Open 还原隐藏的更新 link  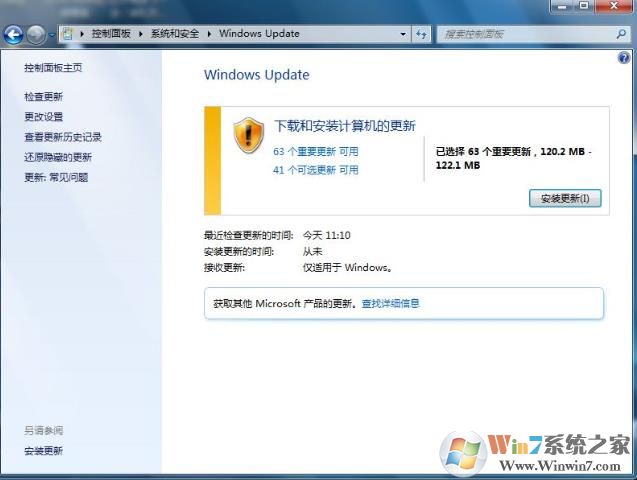click(x=58, y=157)
